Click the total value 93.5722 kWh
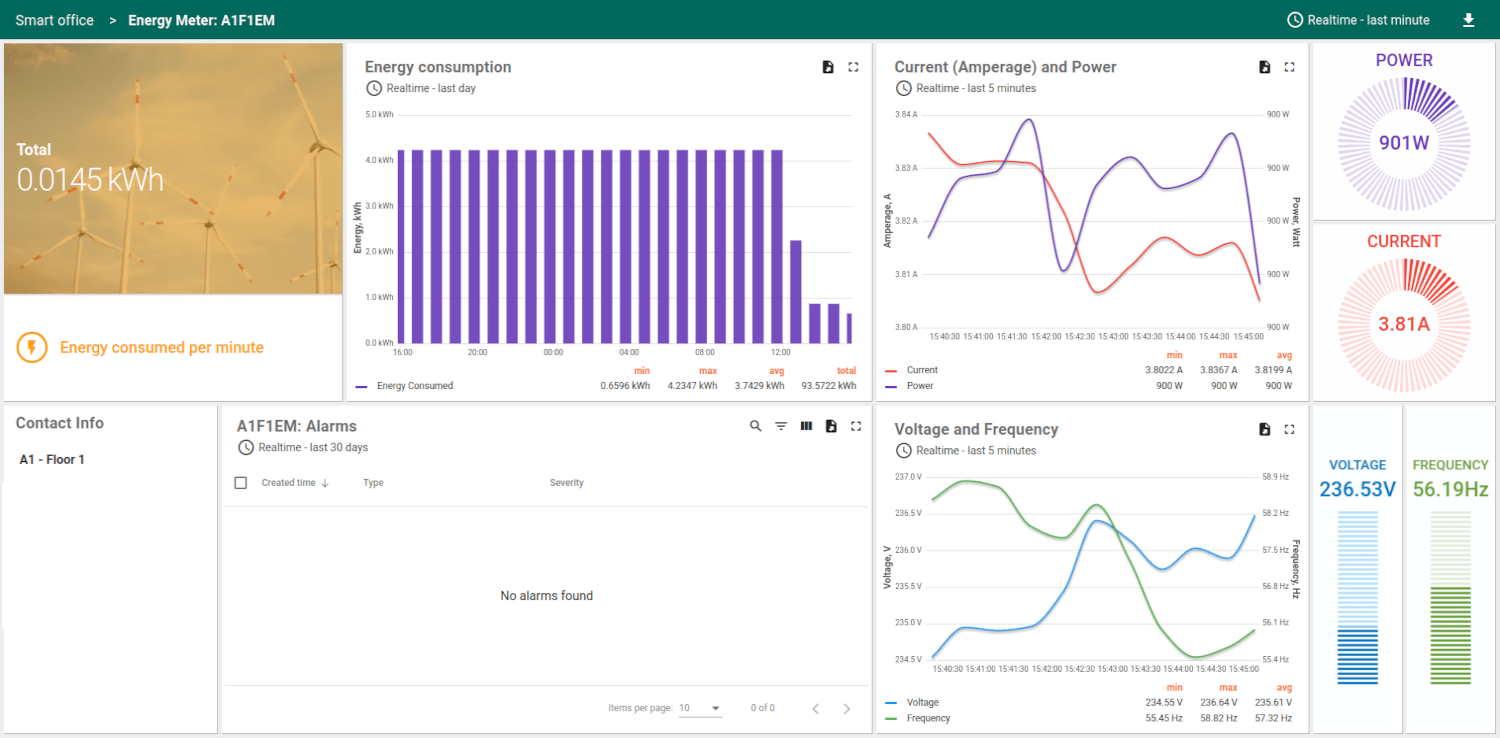Viewport: 1500px width, 738px height. coord(829,386)
